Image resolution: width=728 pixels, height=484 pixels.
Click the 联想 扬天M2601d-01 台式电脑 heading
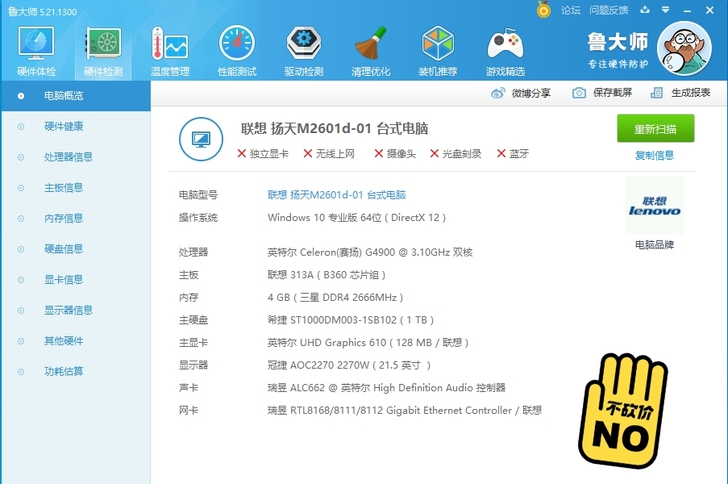coord(334,129)
